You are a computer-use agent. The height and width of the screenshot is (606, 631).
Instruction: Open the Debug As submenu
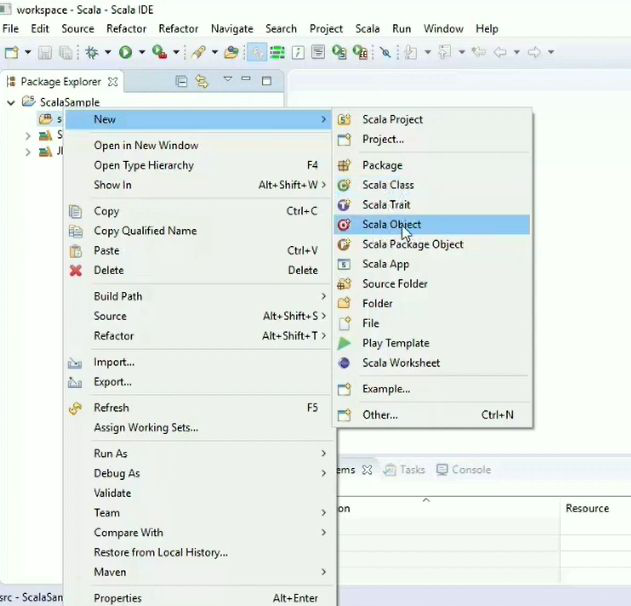[x=198, y=473]
